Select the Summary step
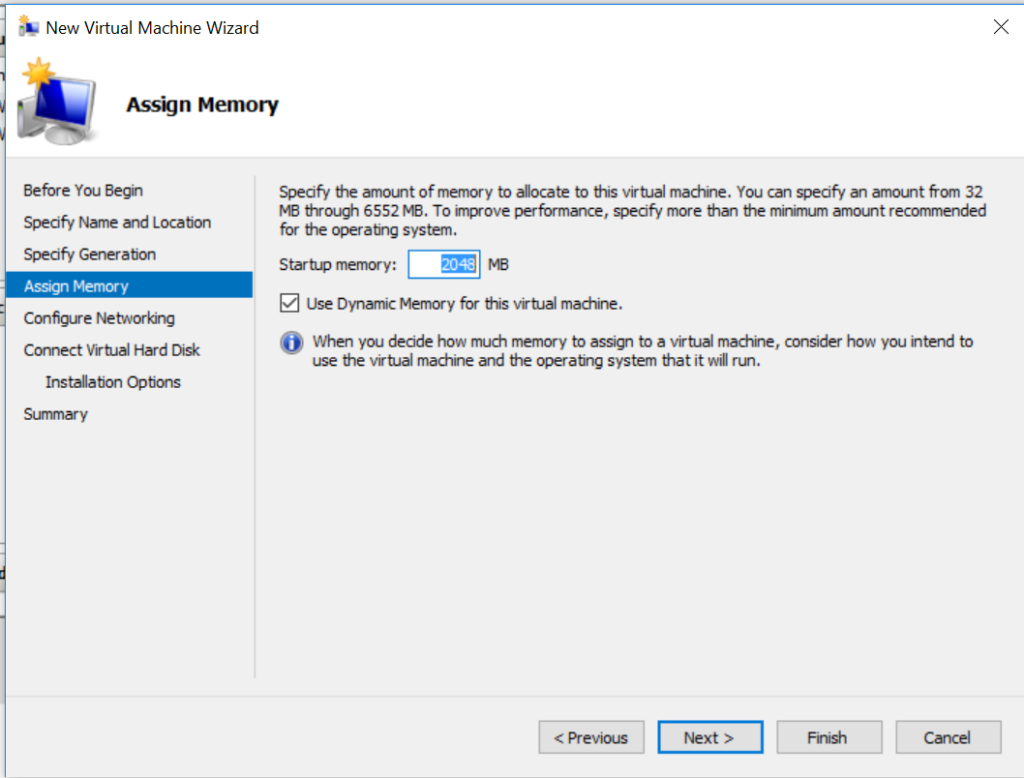Screen dimensions: 1024x778 click(55, 414)
